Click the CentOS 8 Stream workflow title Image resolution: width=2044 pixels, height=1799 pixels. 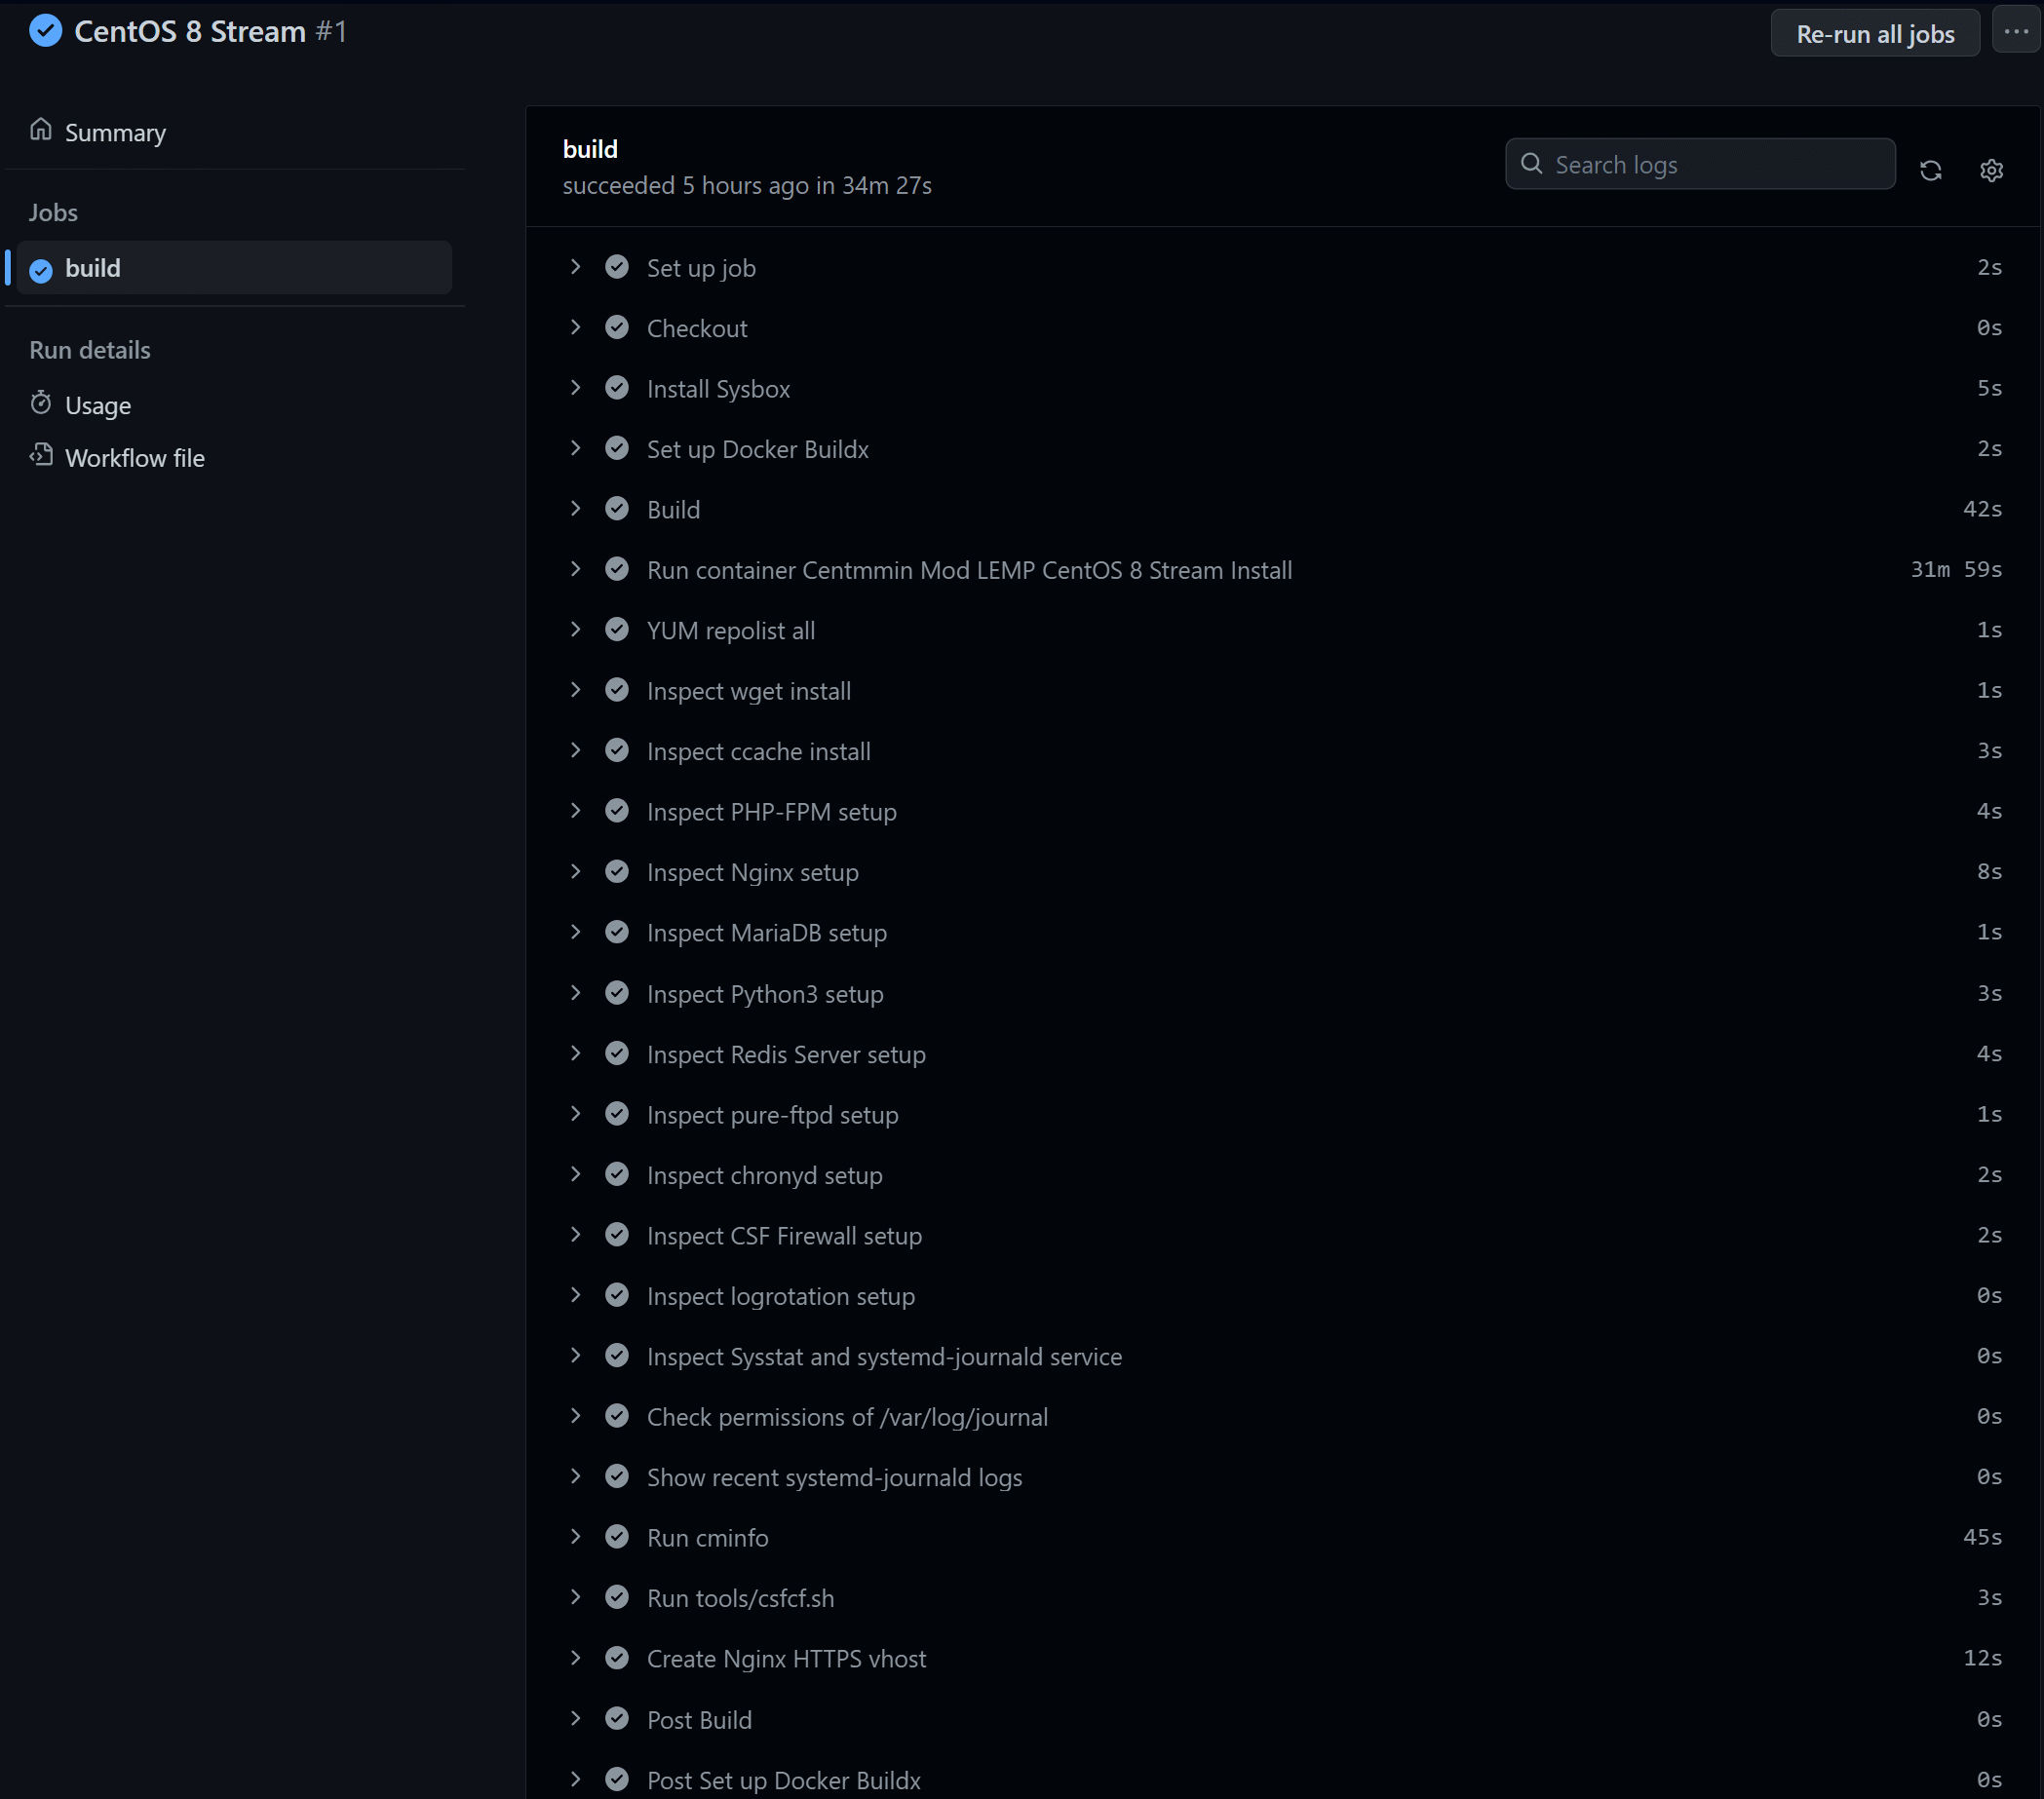pos(190,31)
